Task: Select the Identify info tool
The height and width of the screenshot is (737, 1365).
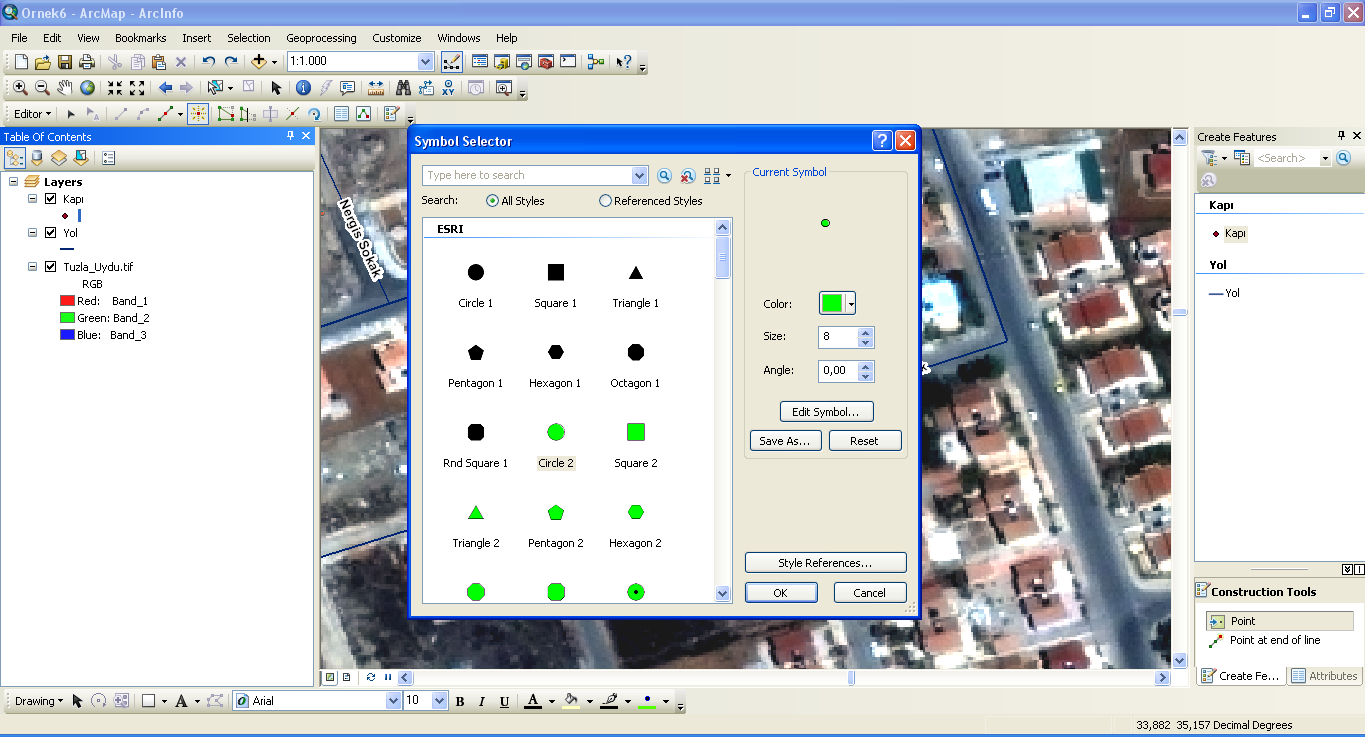Action: click(x=303, y=88)
